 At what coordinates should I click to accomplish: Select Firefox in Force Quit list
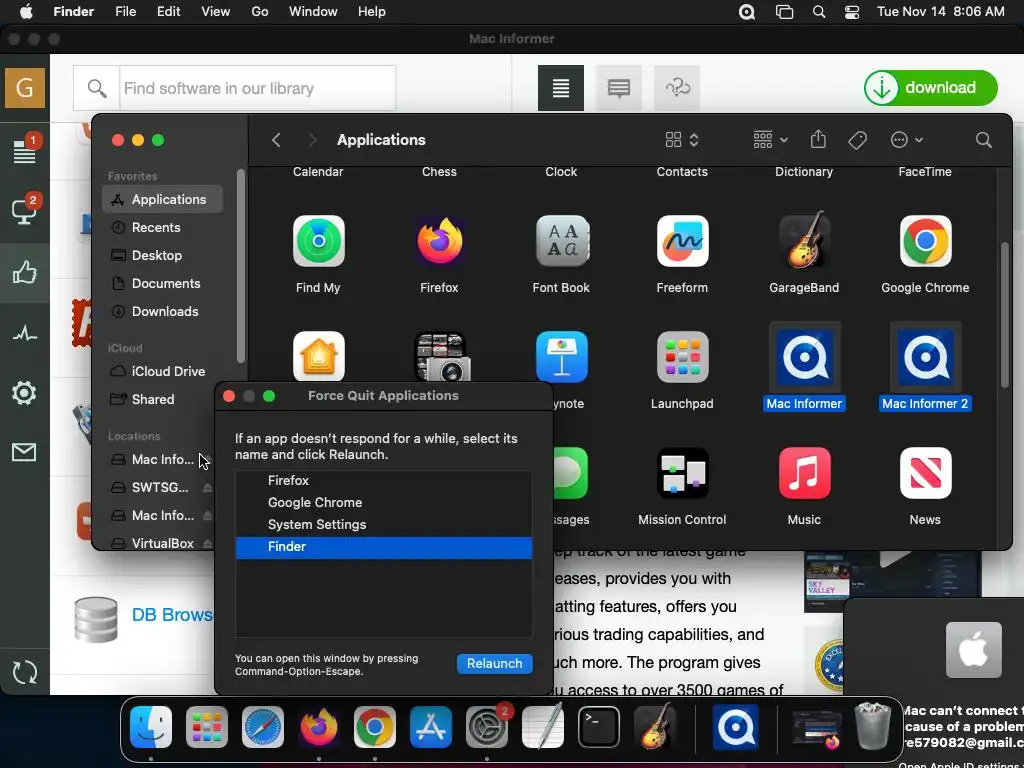click(x=383, y=480)
